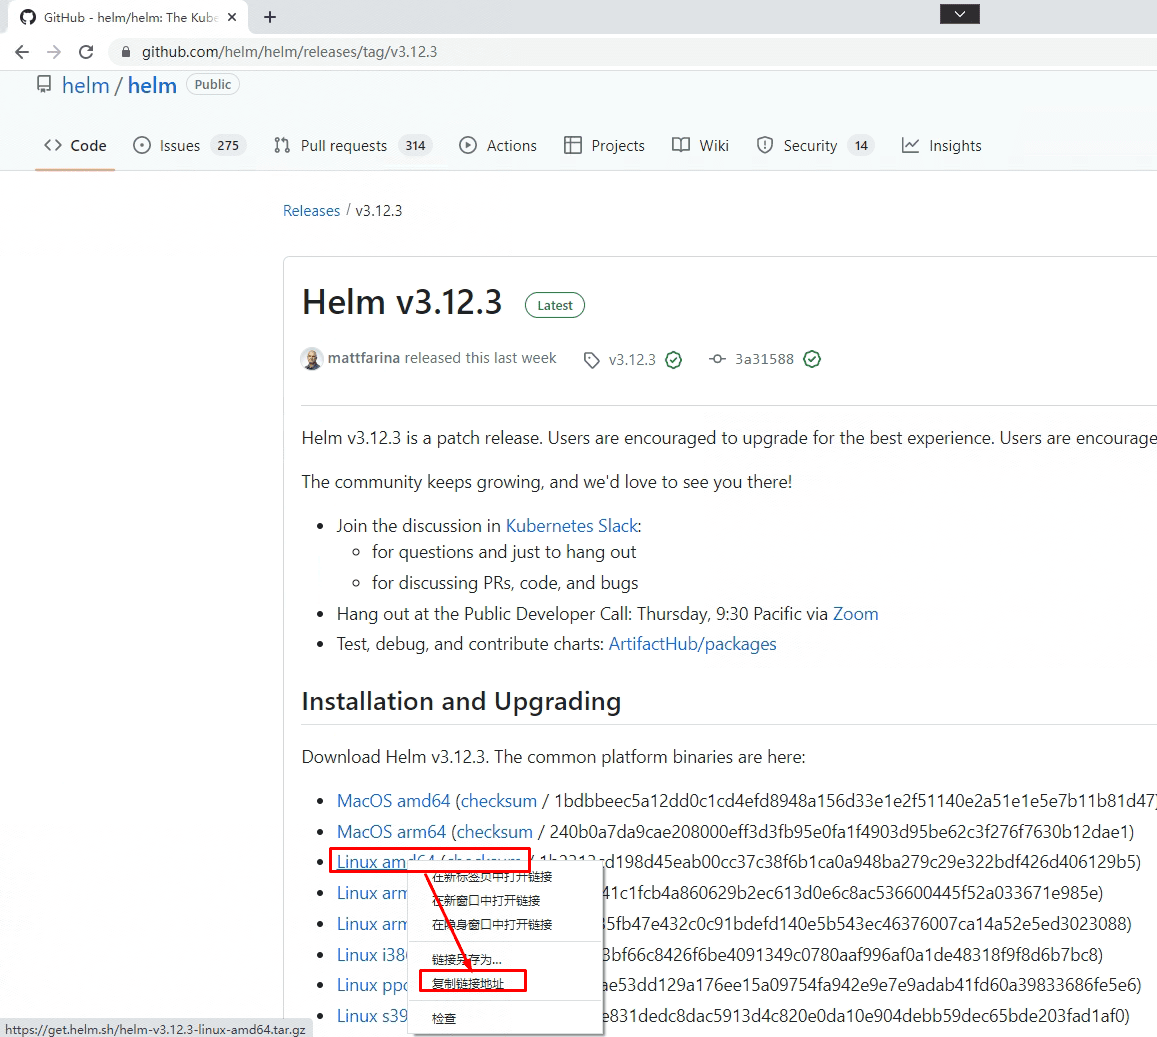Click the Pull requests branch icon

(281, 145)
